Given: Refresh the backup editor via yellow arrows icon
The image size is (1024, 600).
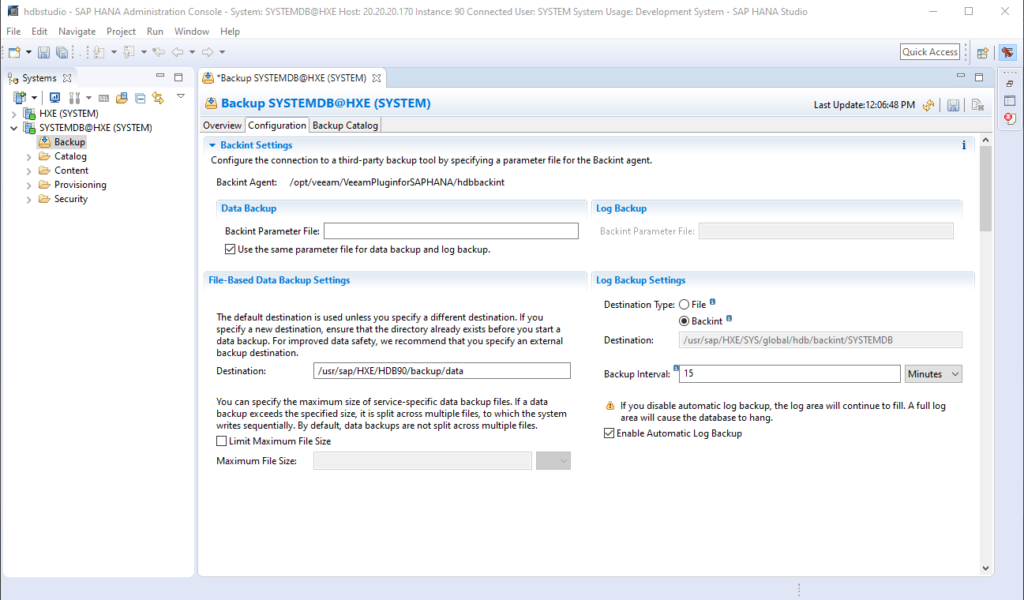Looking at the screenshot, I should click(x=928, y=105).
